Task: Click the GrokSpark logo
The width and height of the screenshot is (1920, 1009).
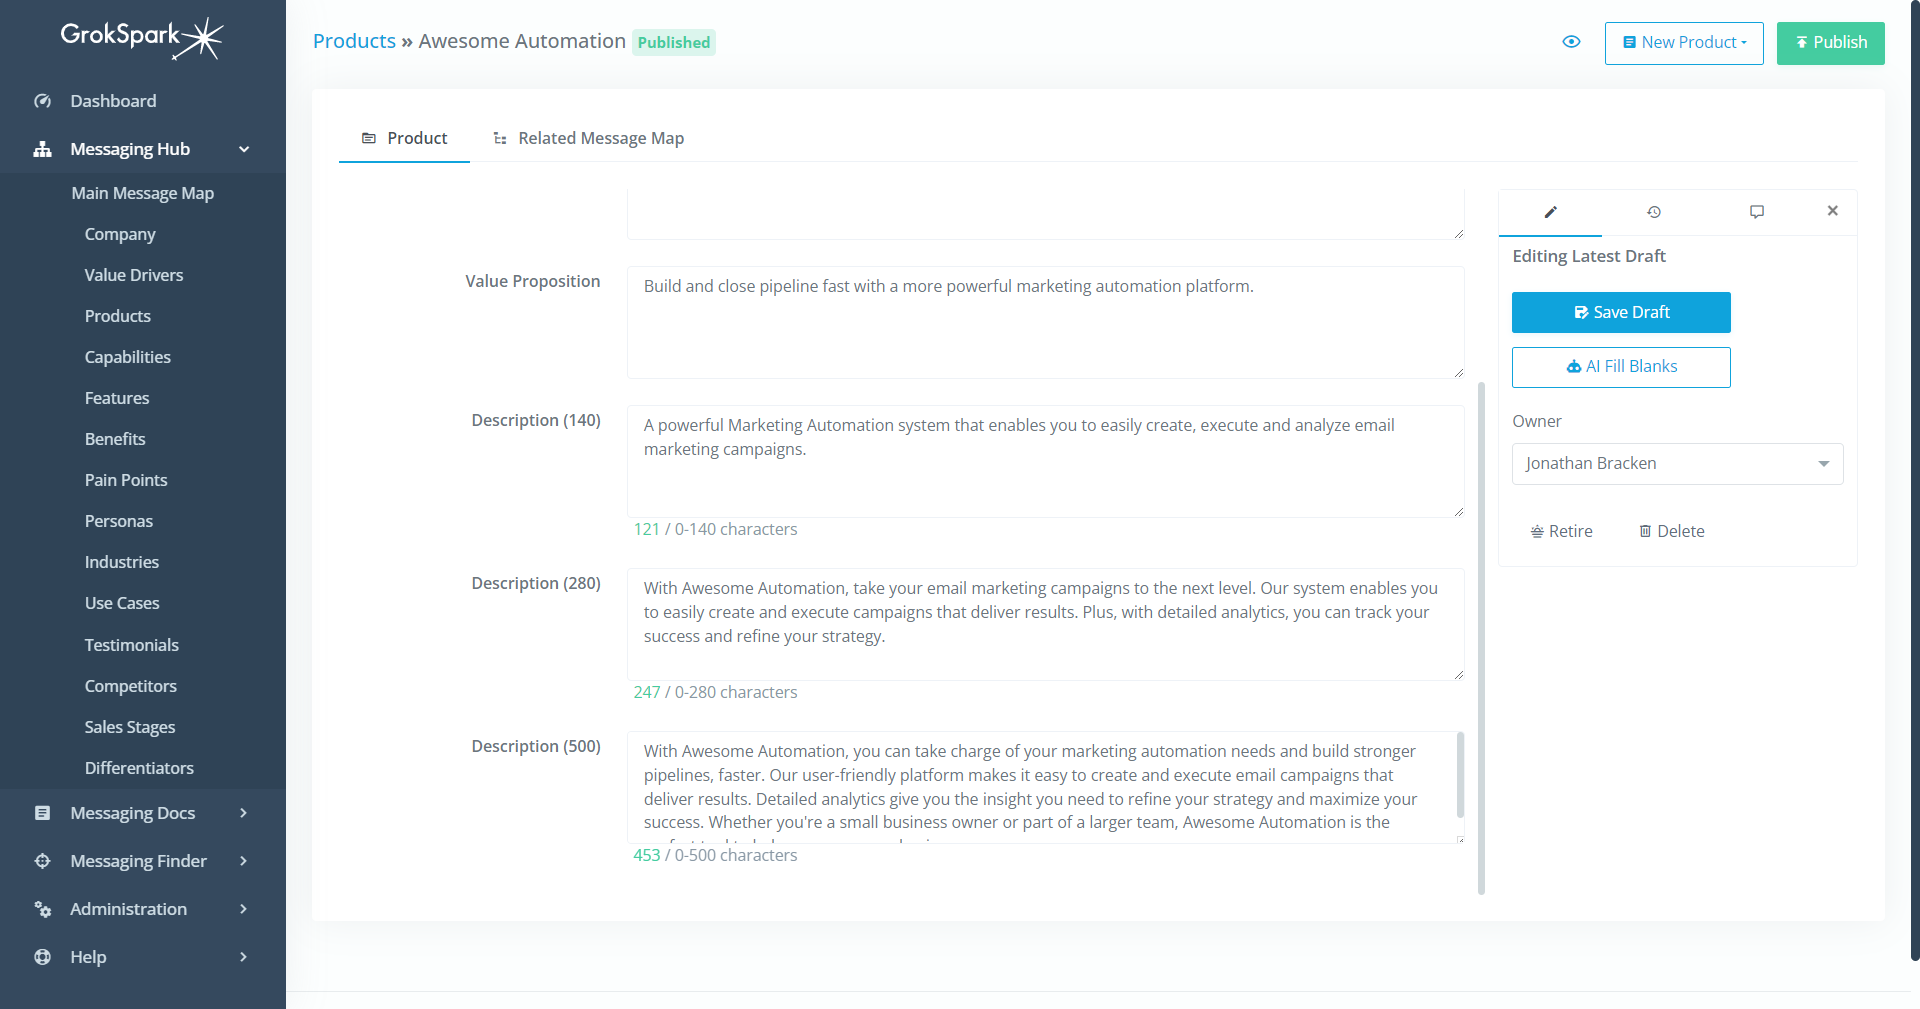Action: [x=142, y=38]
